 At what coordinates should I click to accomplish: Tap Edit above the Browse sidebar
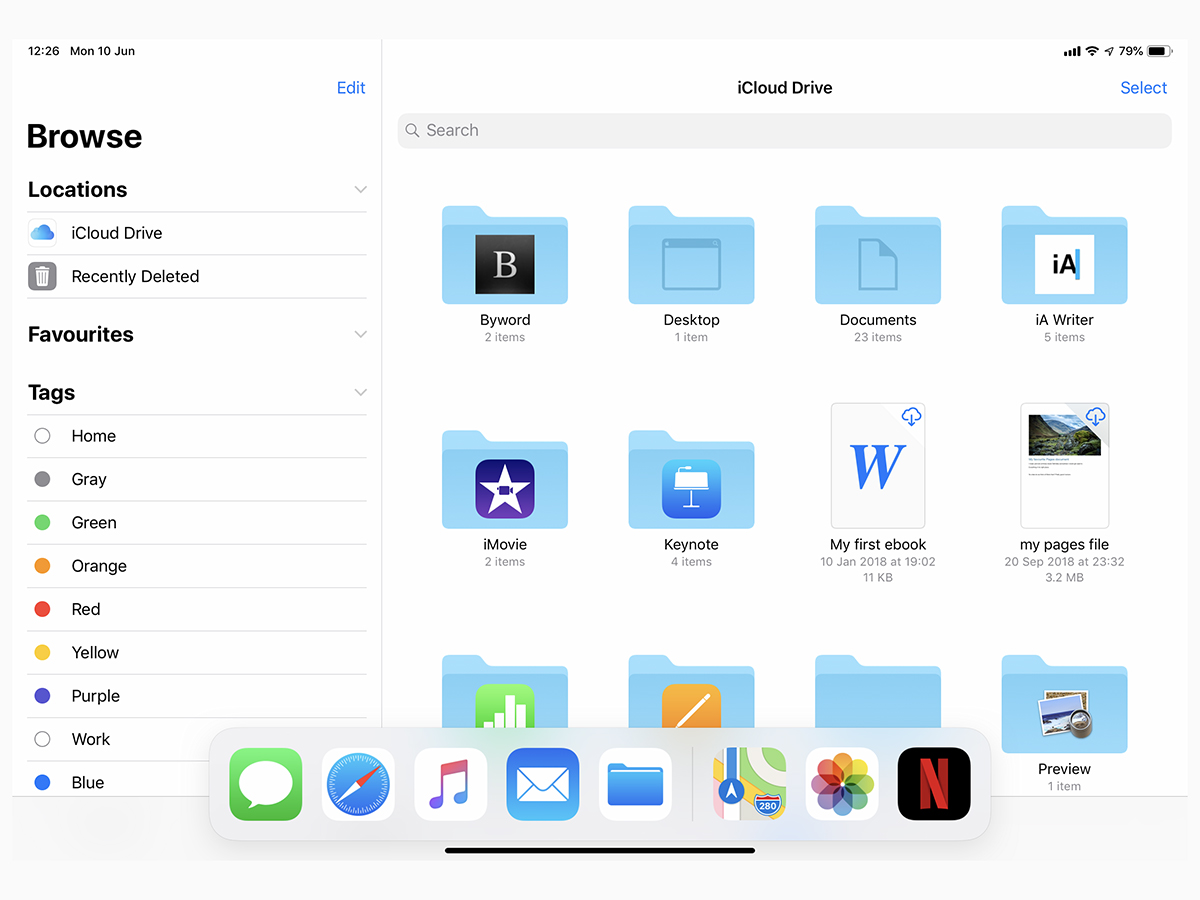(351, 88)
